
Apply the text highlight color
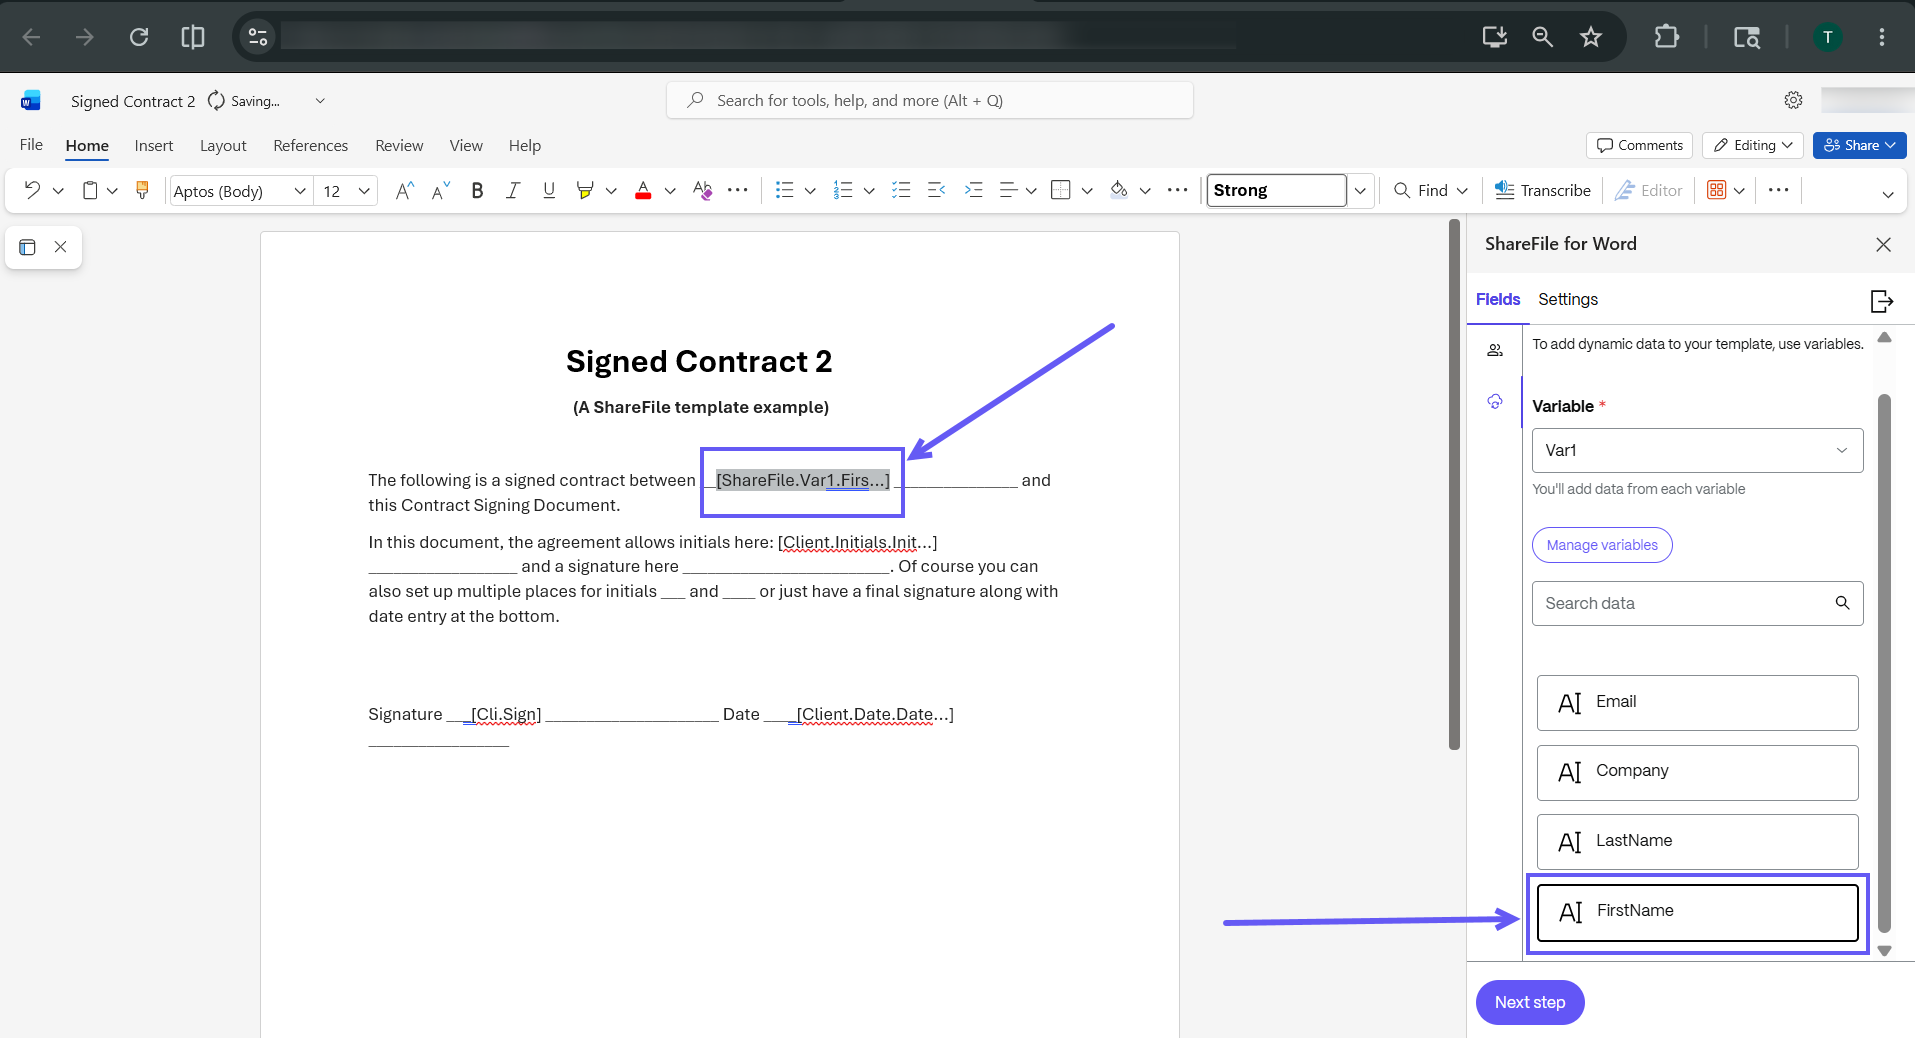click(585, 190)
